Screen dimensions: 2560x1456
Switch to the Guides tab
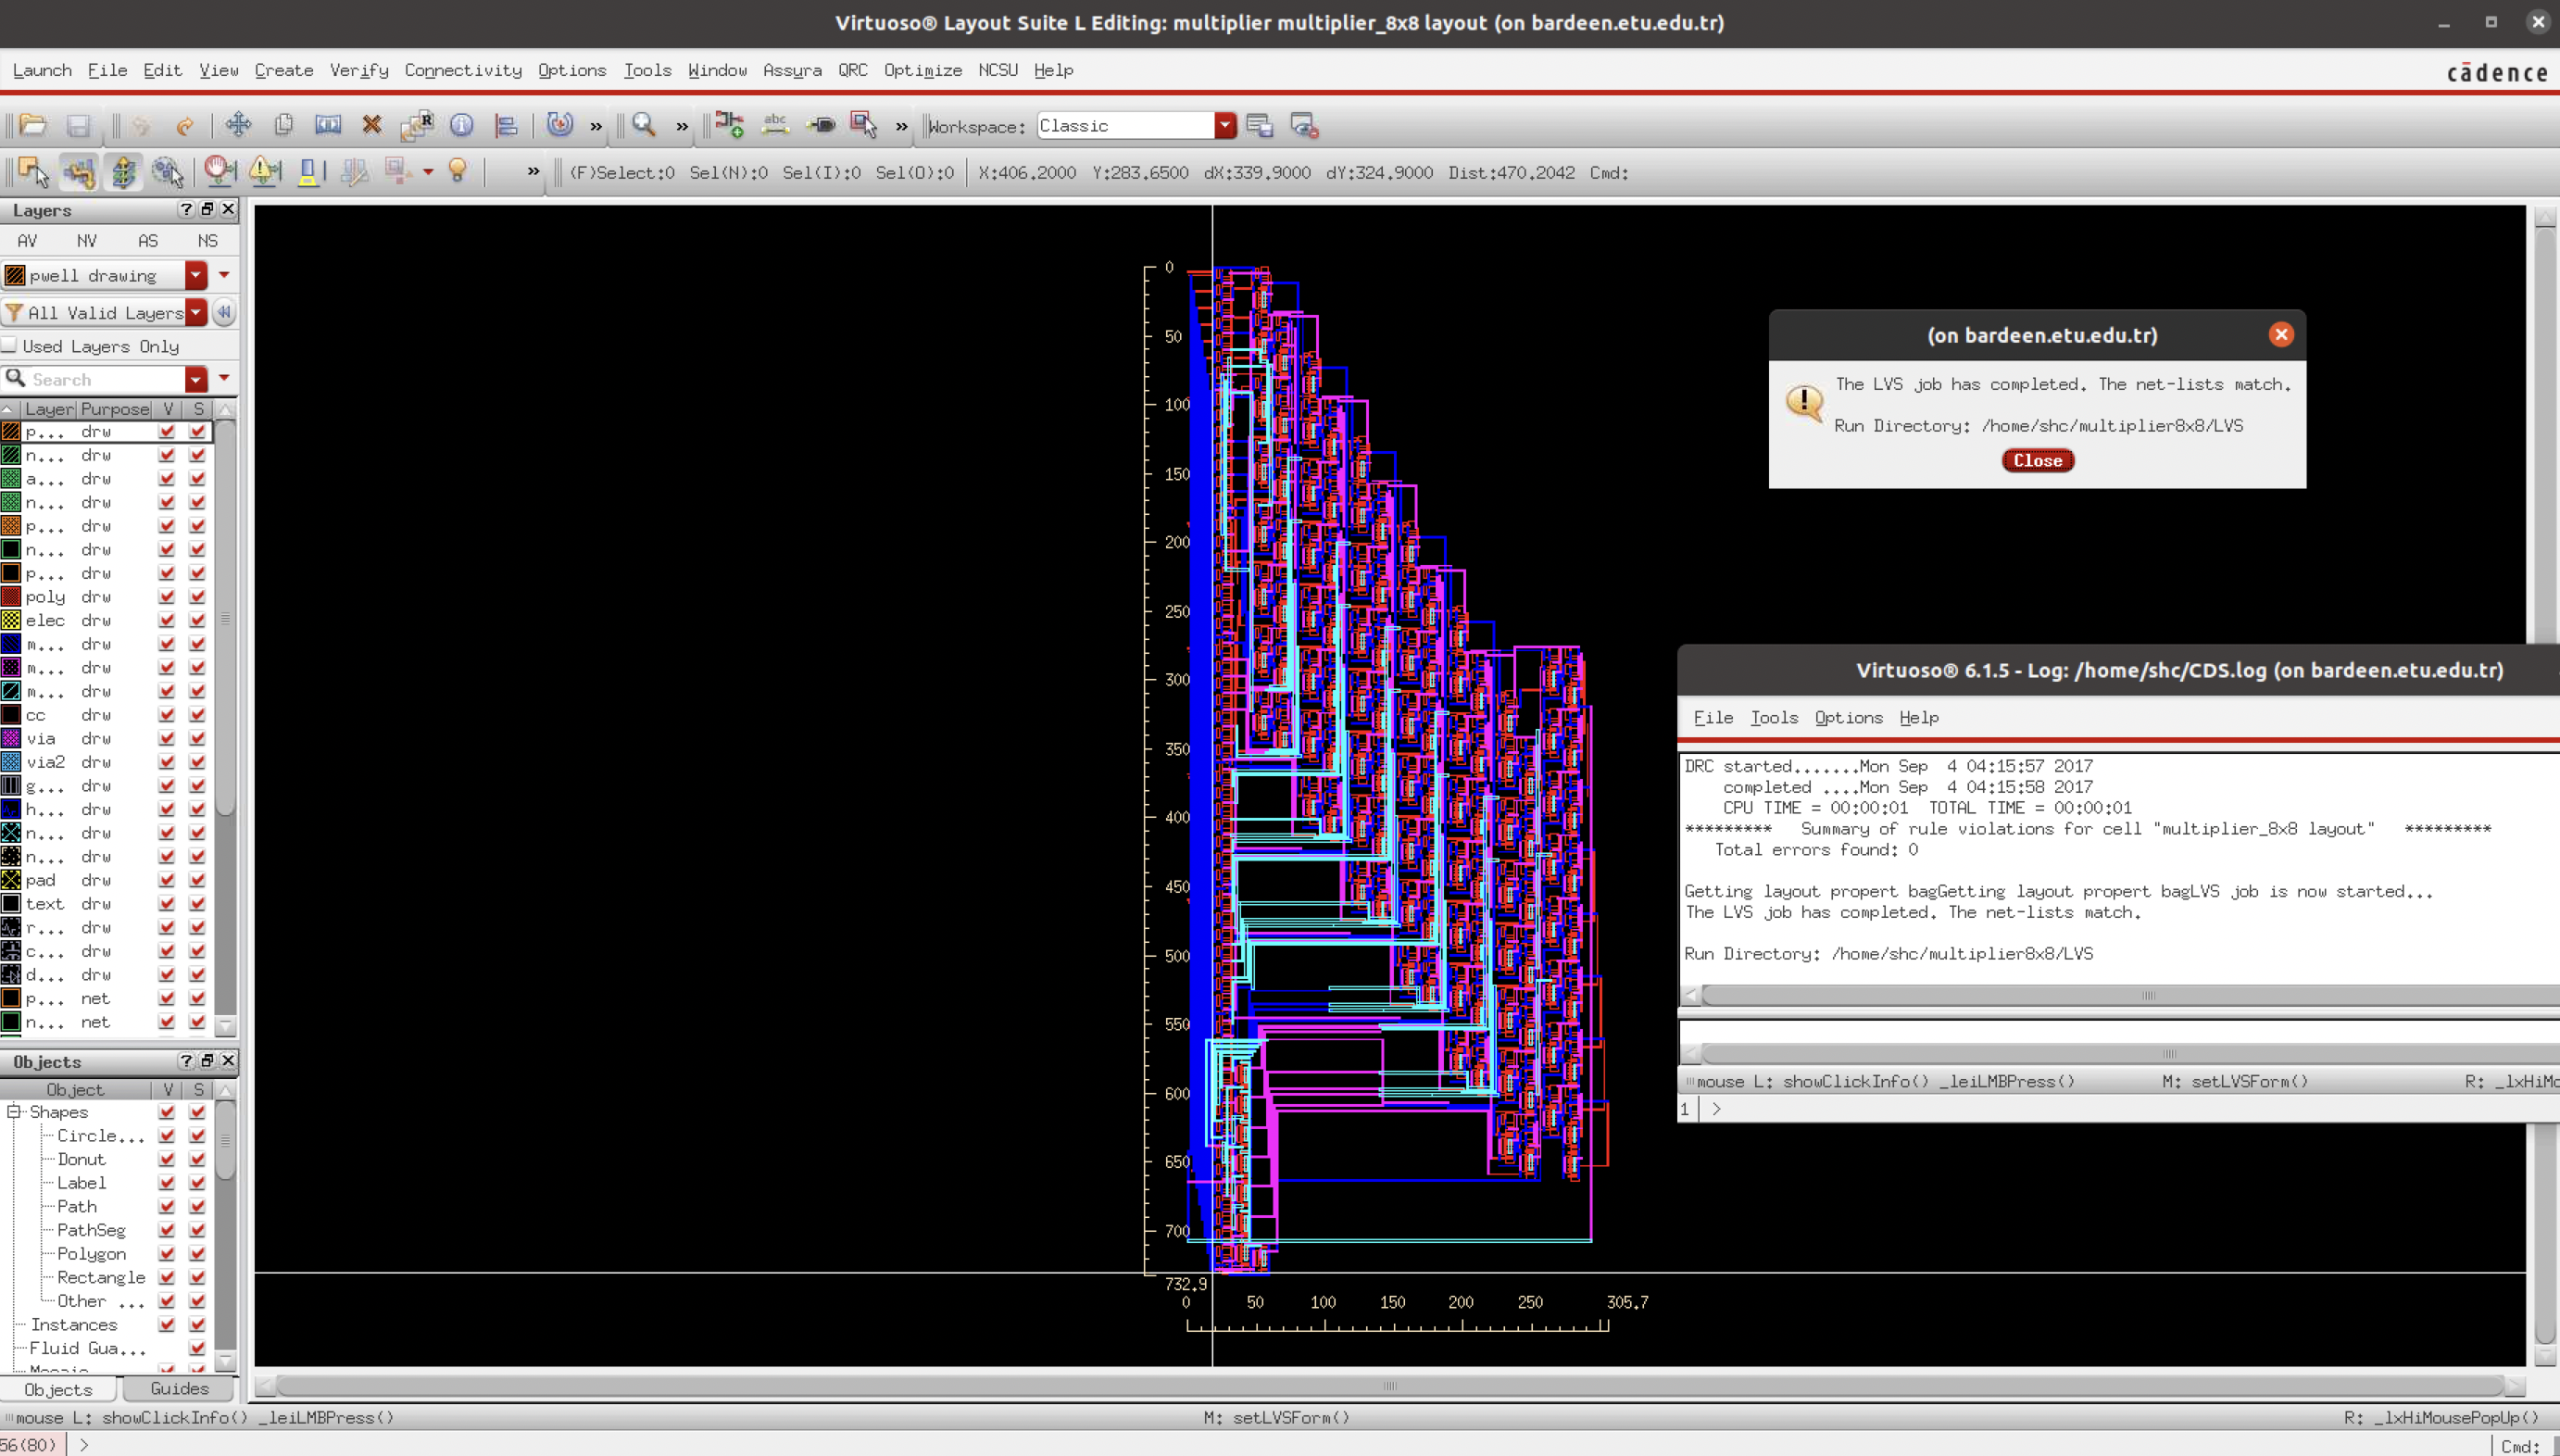[179, 1388]
